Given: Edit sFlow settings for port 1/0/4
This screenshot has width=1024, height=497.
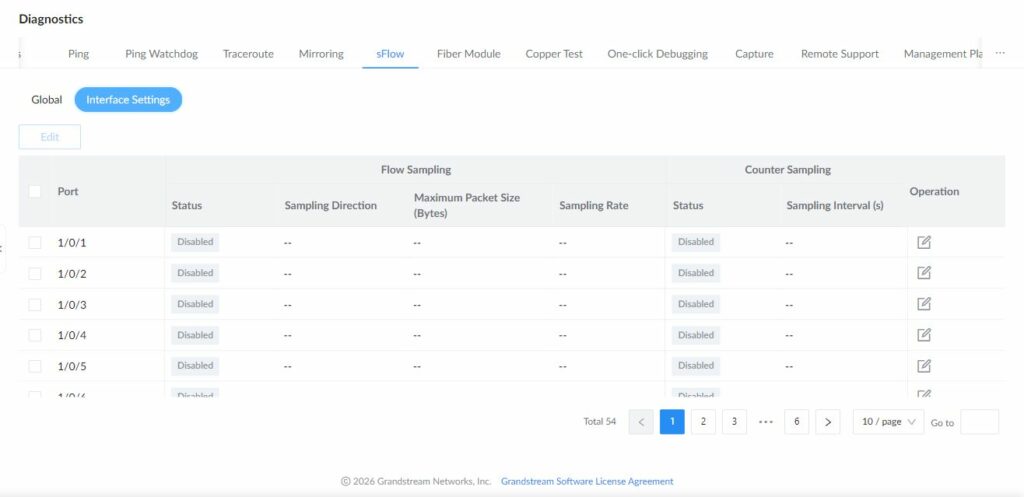Looking at the screenshot, I should (x=923, y=335).
